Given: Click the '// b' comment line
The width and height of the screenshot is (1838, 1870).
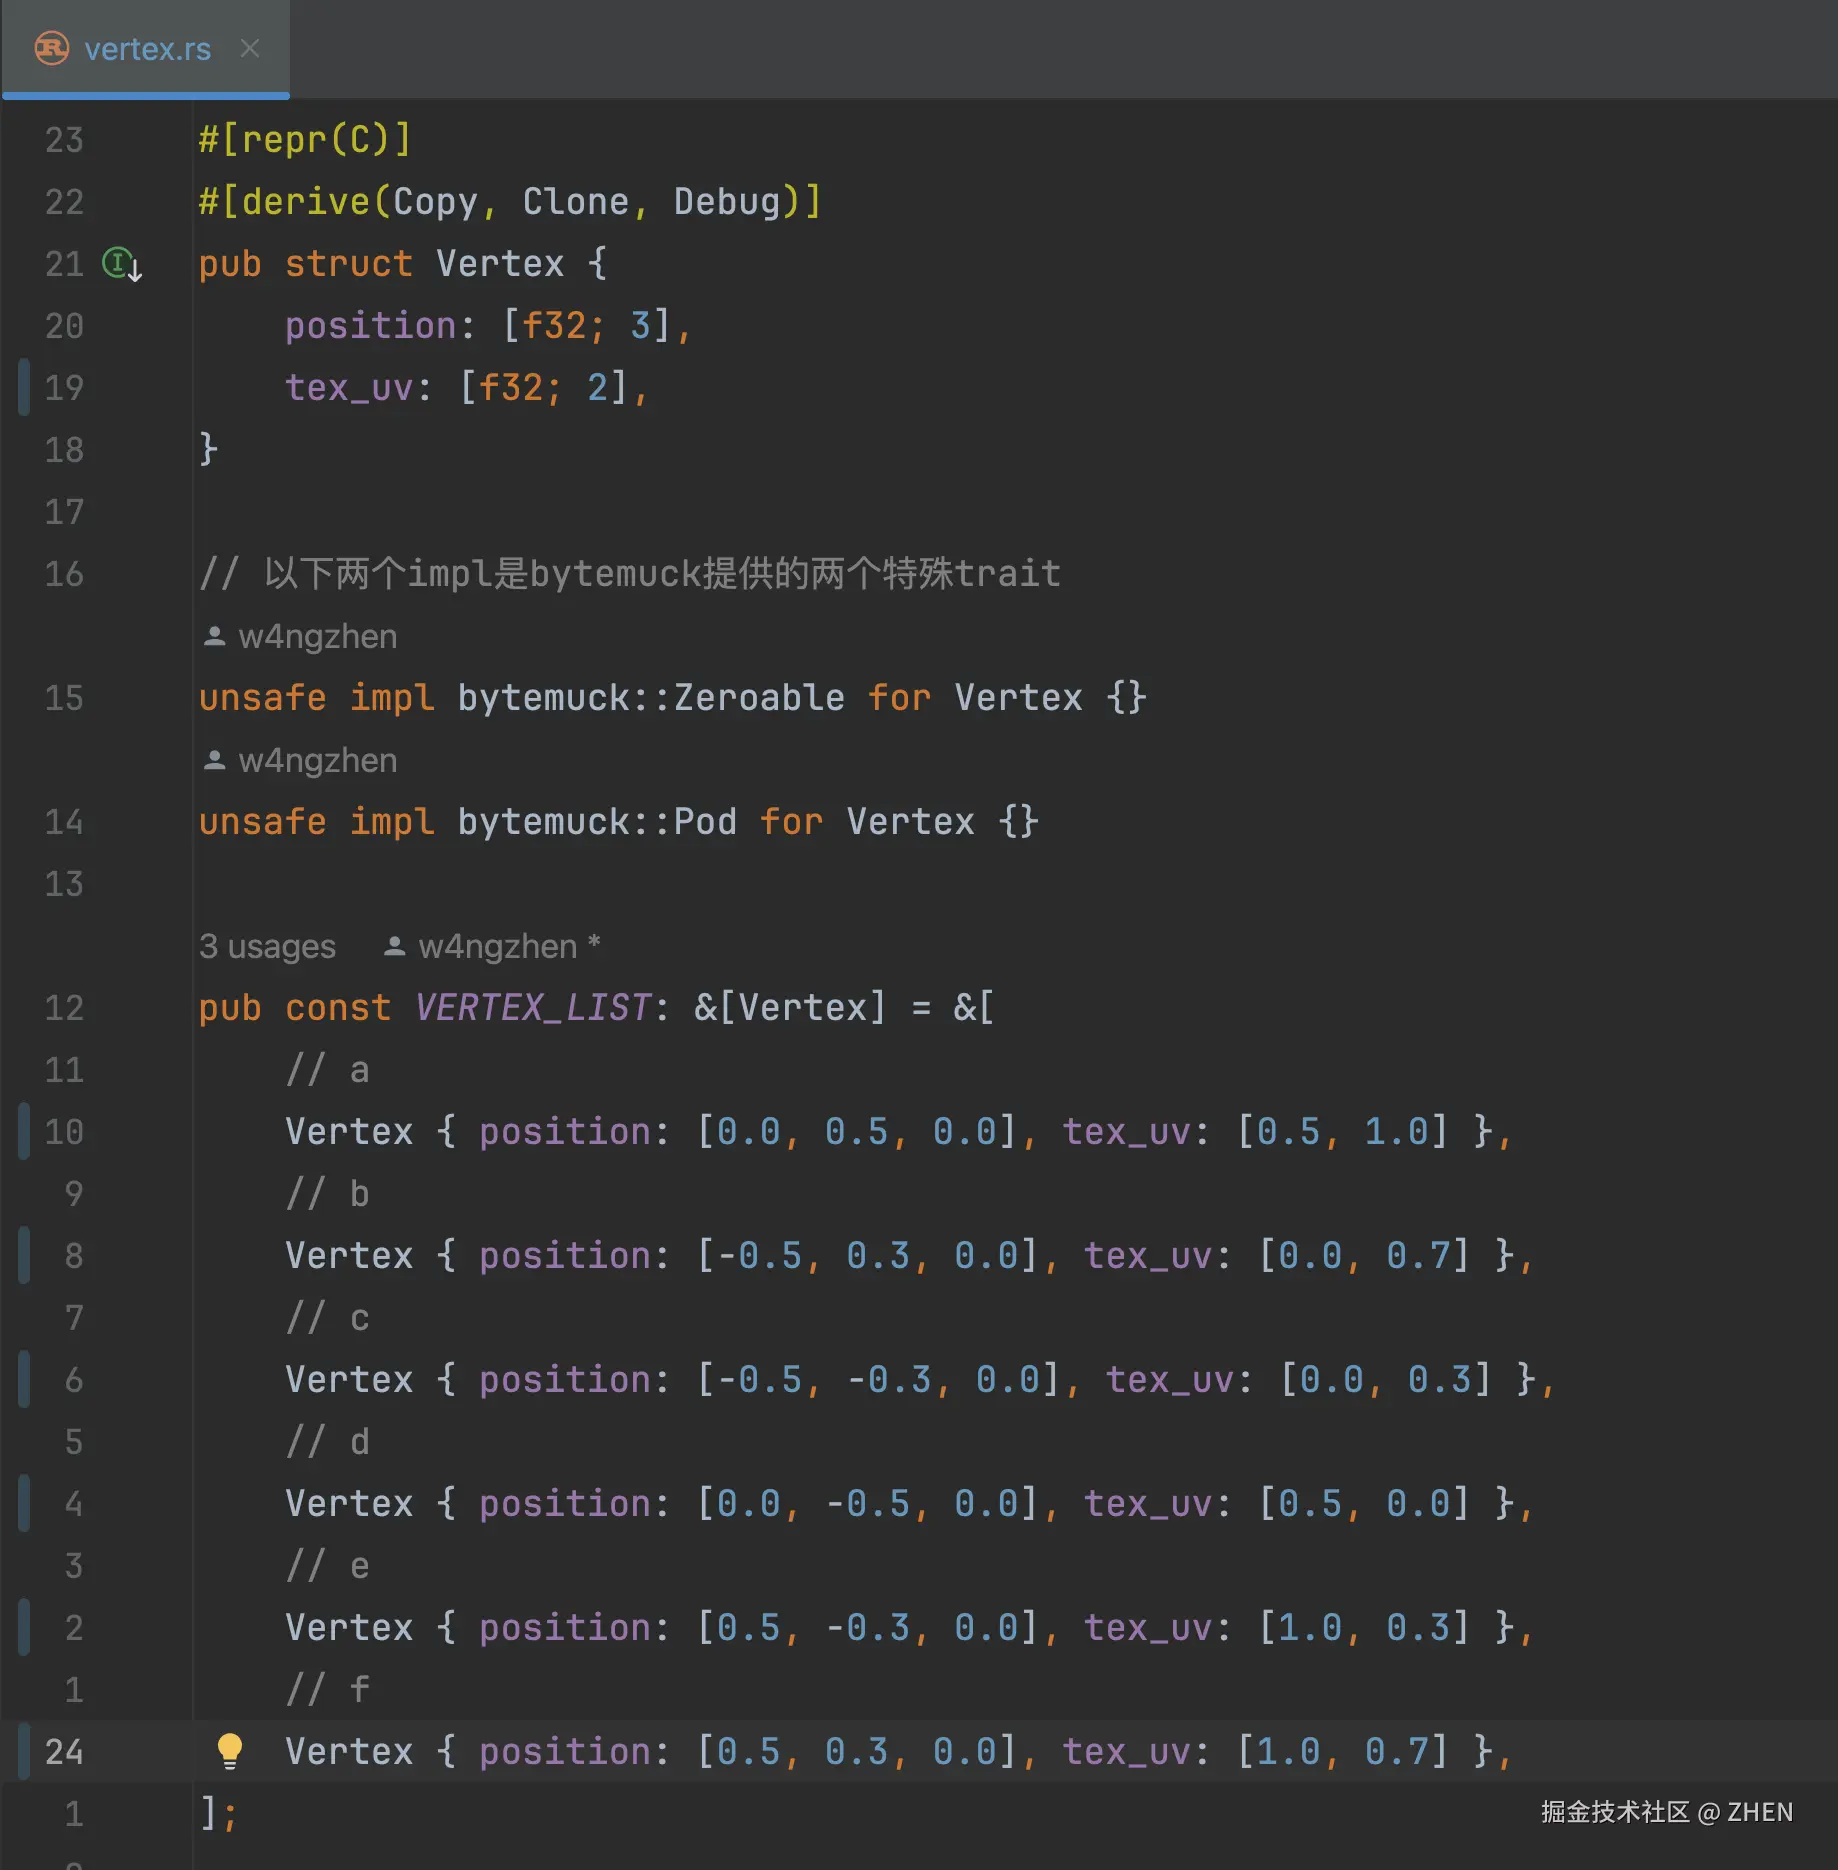Looking at the screenshot, I should [x=328, y=1194].
